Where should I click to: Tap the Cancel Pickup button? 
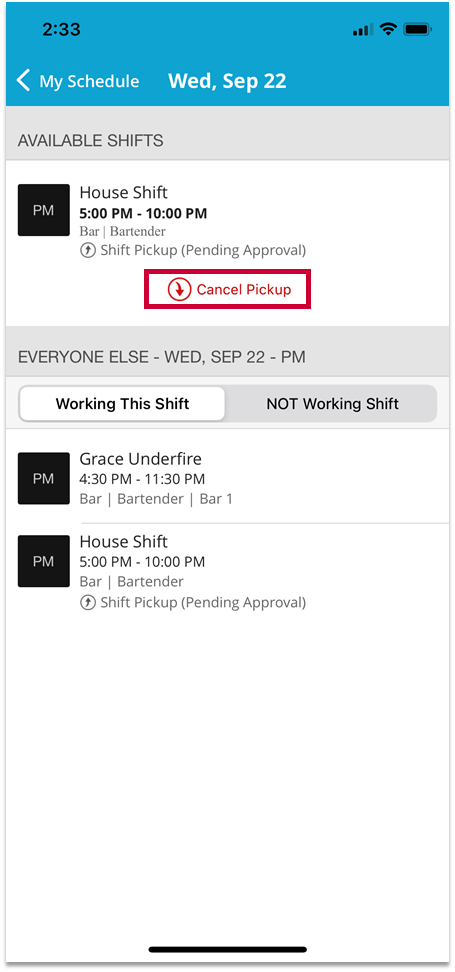tap(228, 289)
